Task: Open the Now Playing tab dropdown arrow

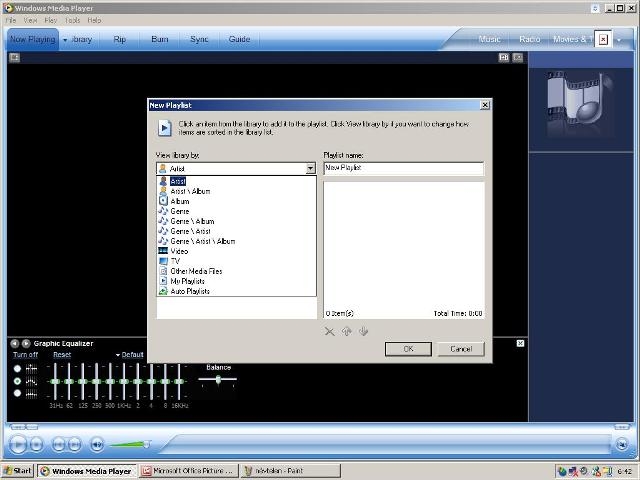Action: tap(65, 40)
